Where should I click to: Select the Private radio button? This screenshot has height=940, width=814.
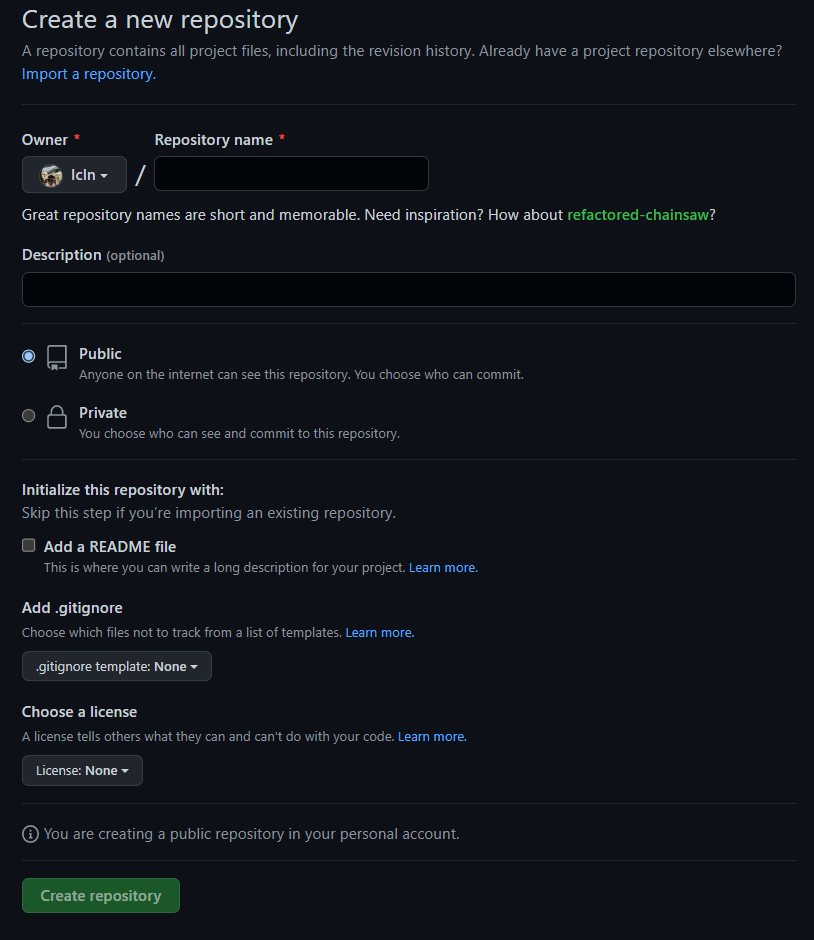28,415
